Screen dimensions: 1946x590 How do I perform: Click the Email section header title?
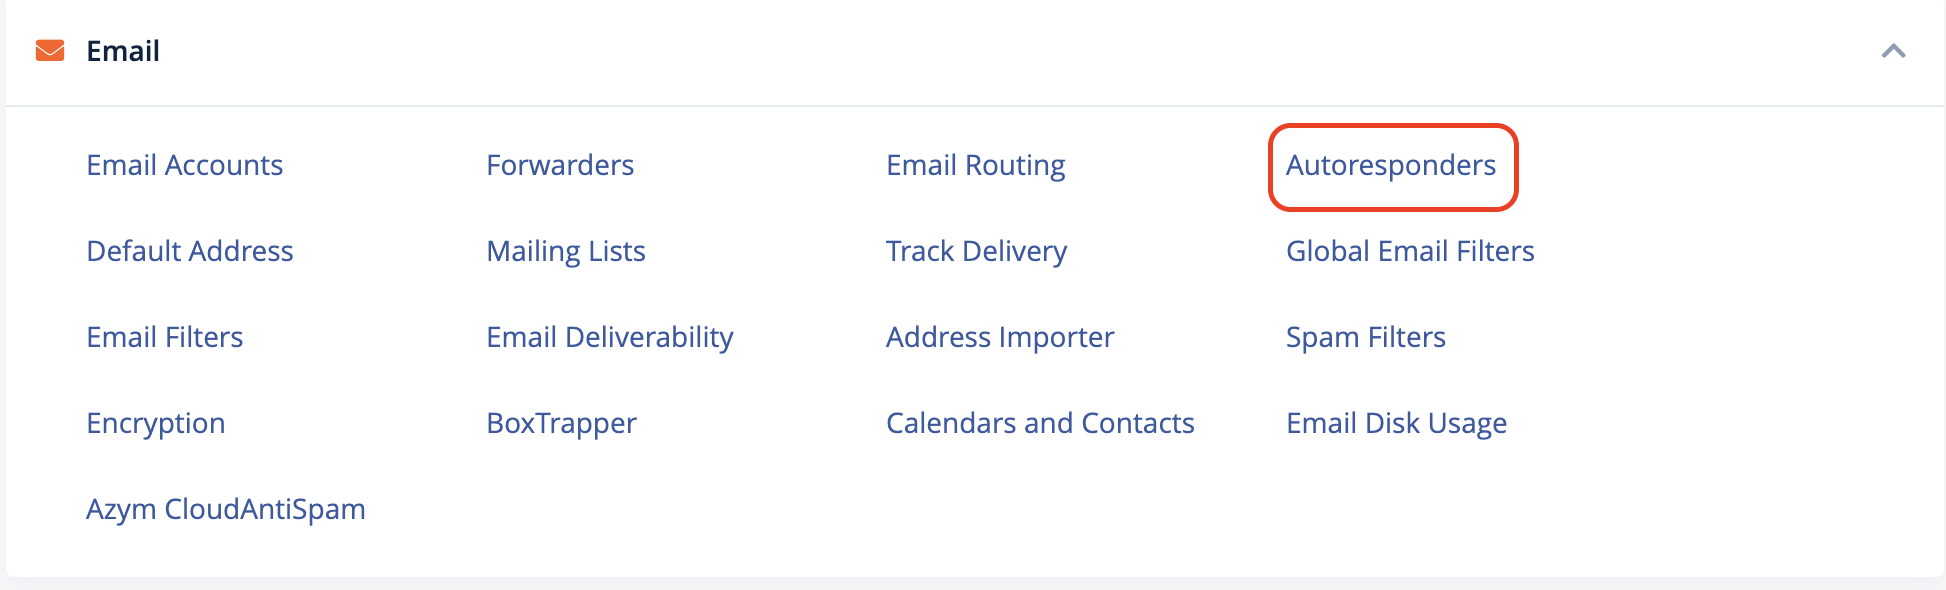coord(123,51)
